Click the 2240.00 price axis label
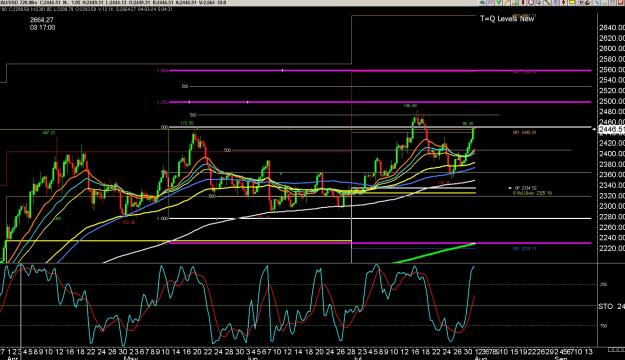625x360 pixels. point(612,238)
